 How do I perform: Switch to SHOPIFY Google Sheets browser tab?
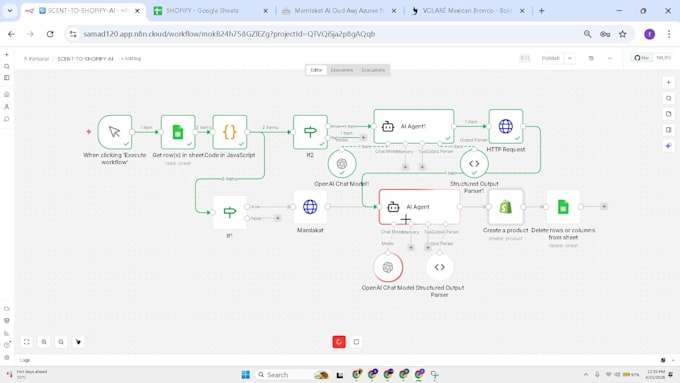[212, 11]
